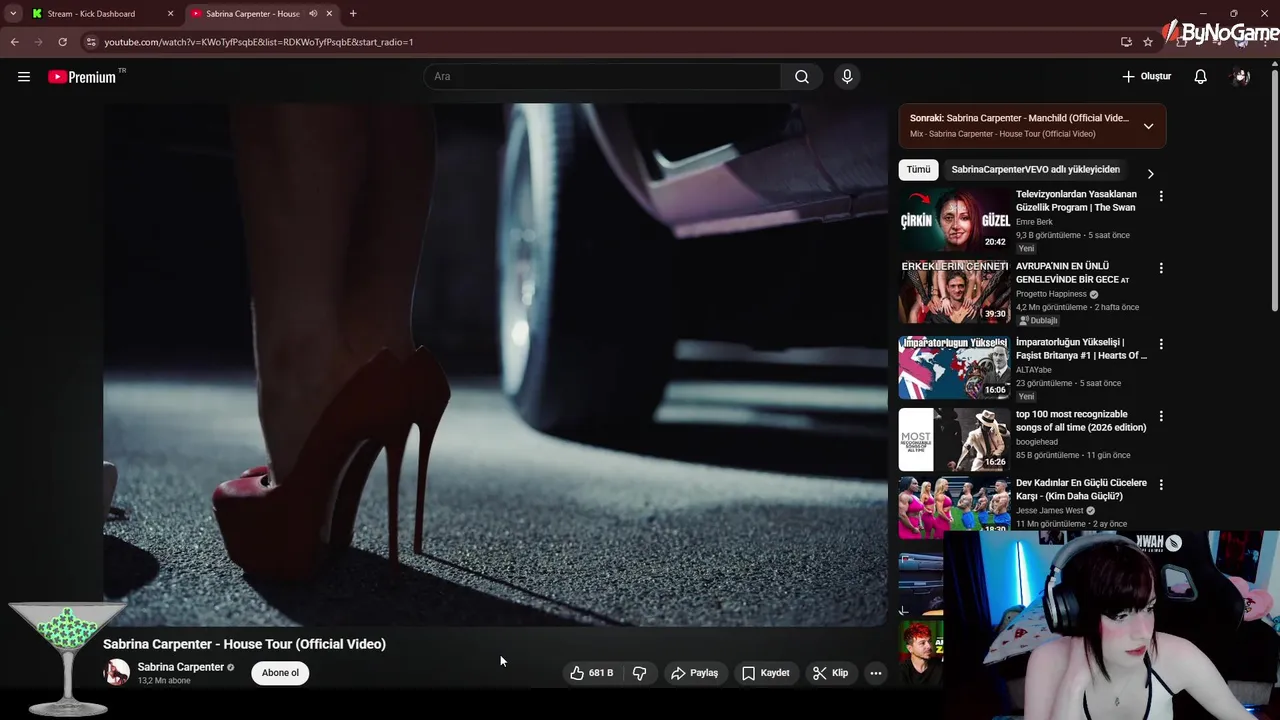The width and height of the screenshot is (1280, 720).
Task: Open The Swan video thumbnail
Action: coord(954,219)
